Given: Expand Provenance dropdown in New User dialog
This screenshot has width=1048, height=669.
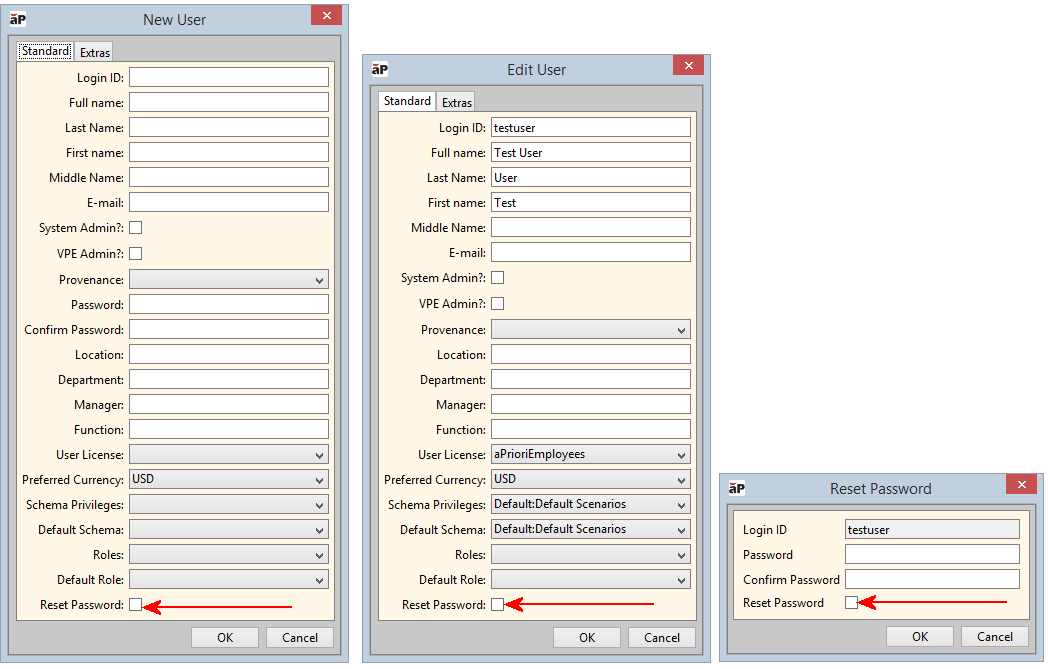Looking at the screenshot, I should click(228, 280).
